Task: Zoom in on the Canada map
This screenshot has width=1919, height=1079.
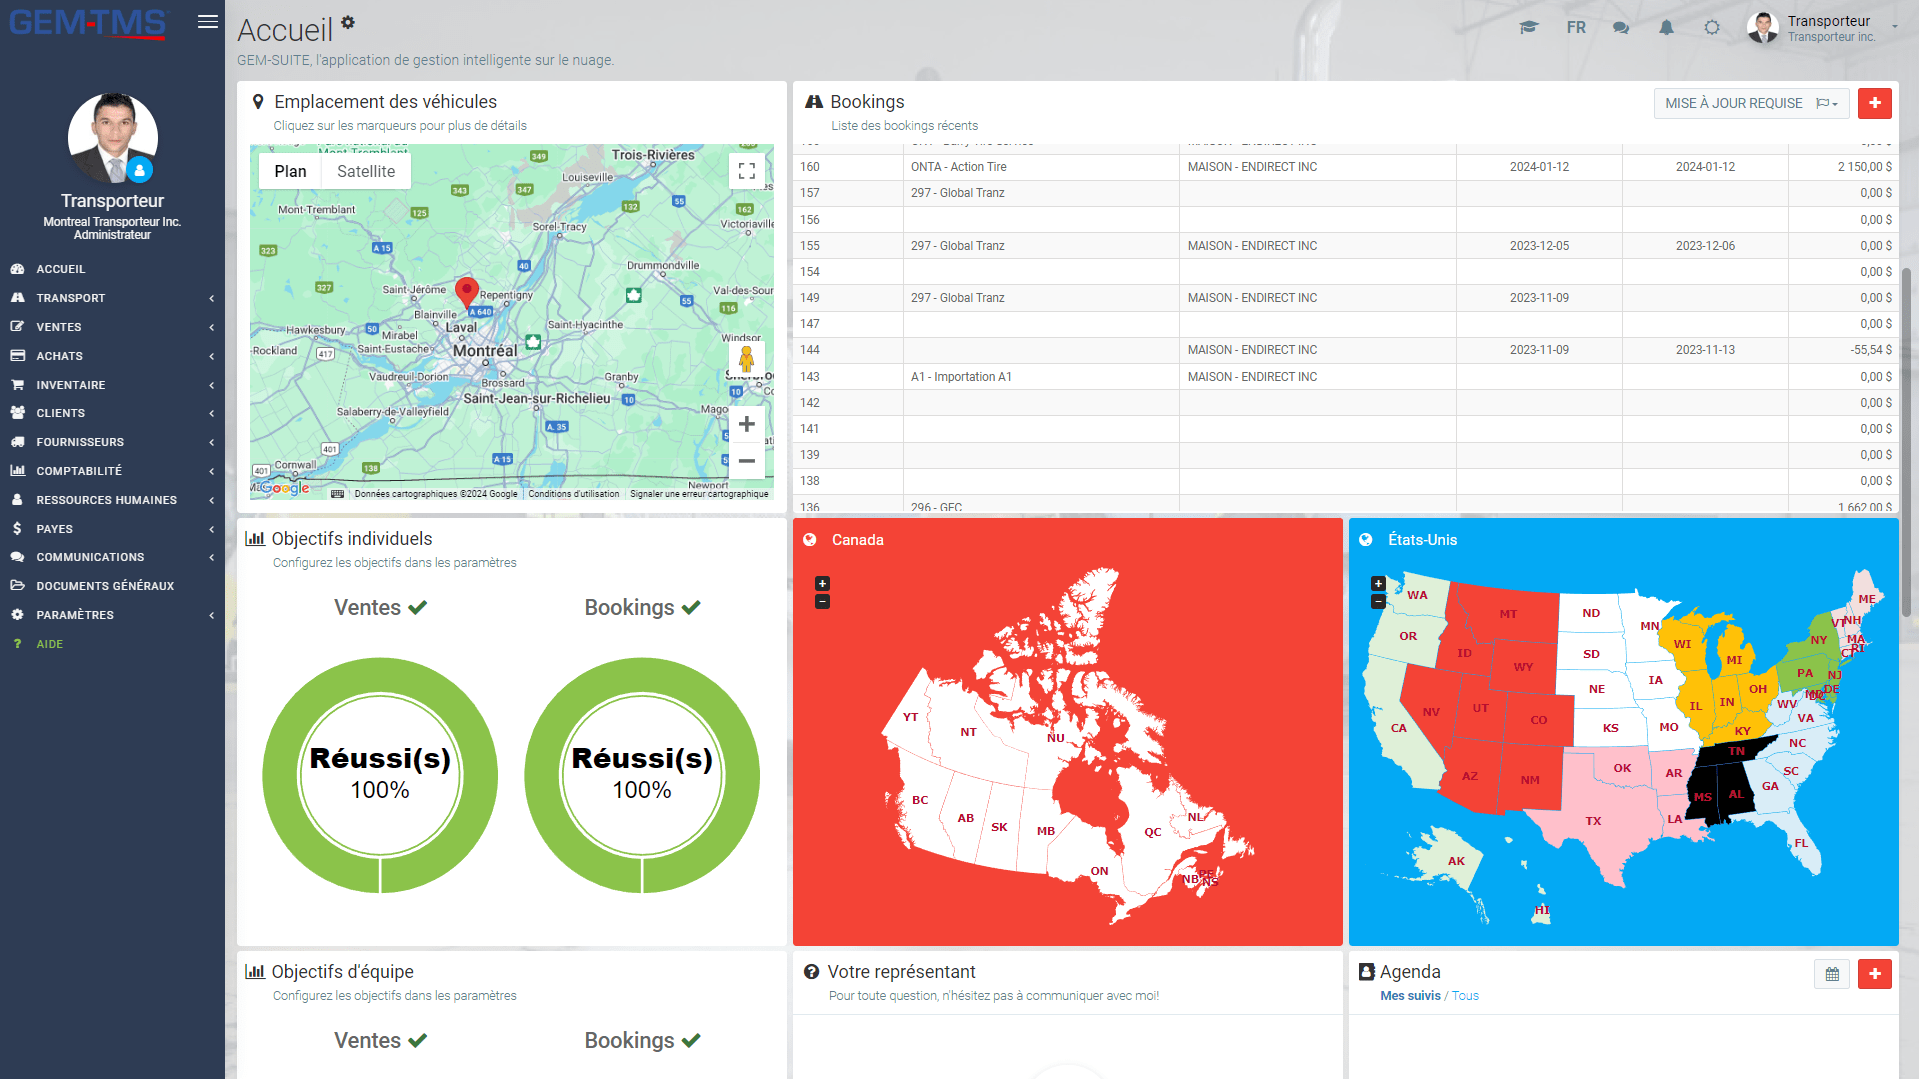Action: [x=822, y=584]
